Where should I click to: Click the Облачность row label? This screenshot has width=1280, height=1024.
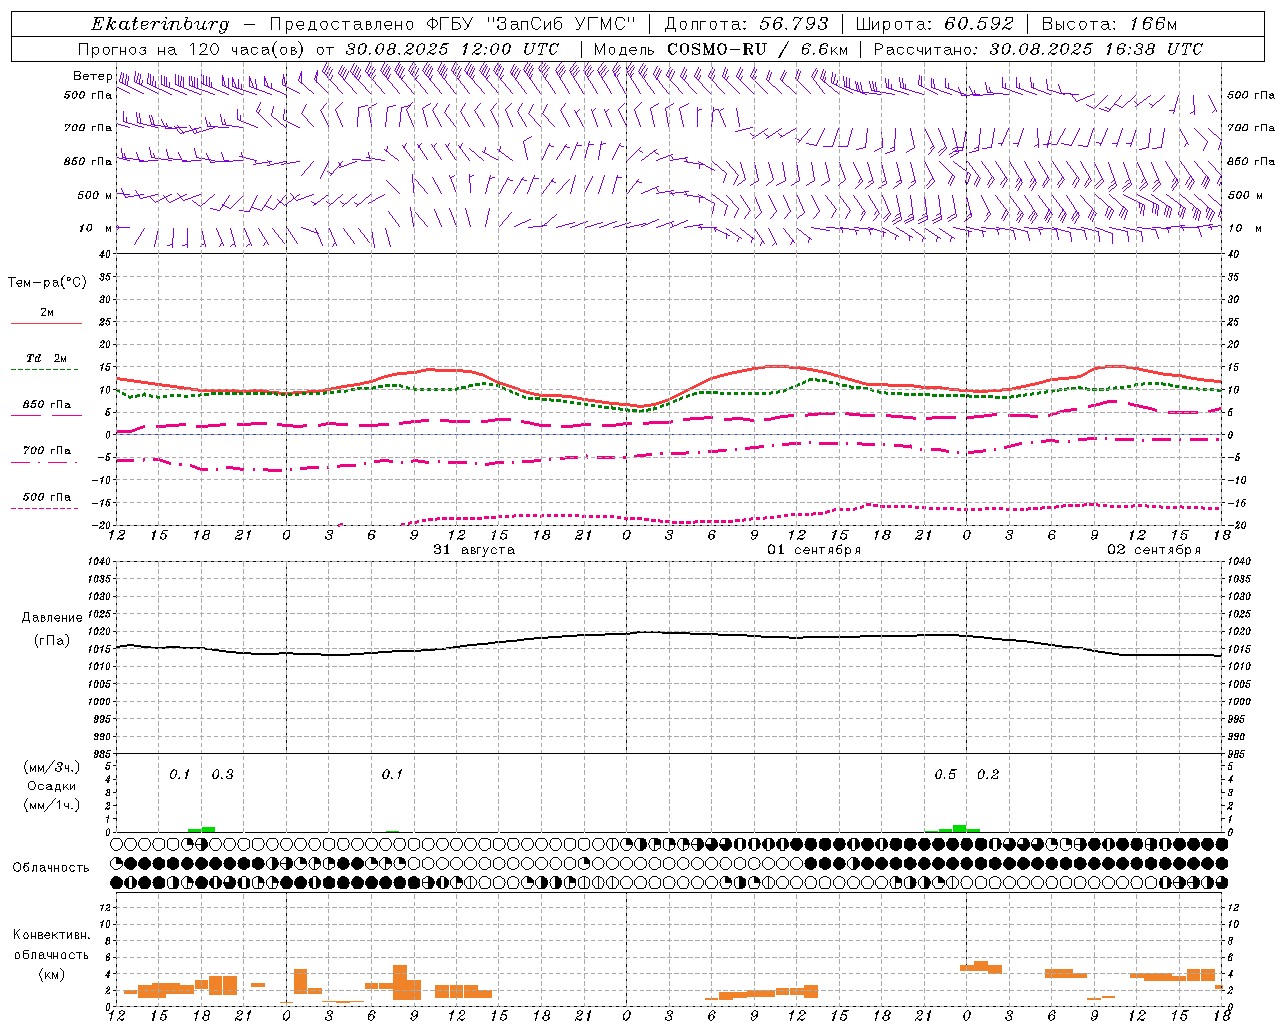coord(51,867)
